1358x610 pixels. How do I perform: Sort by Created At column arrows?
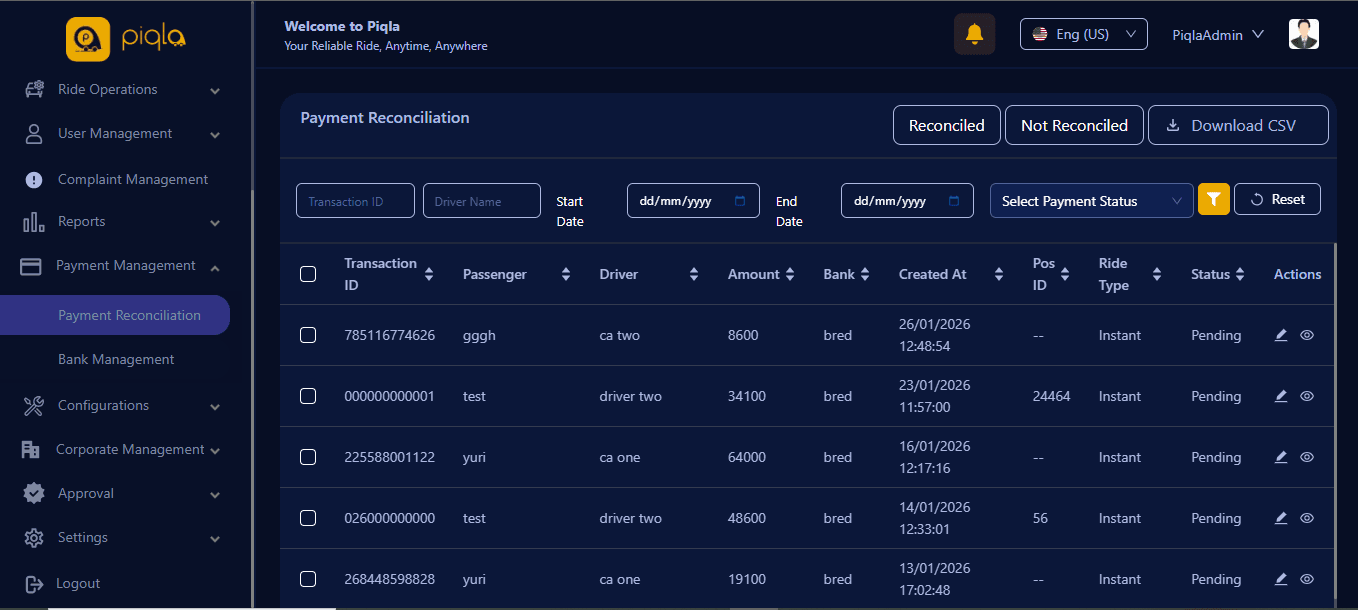click(999, 274)
